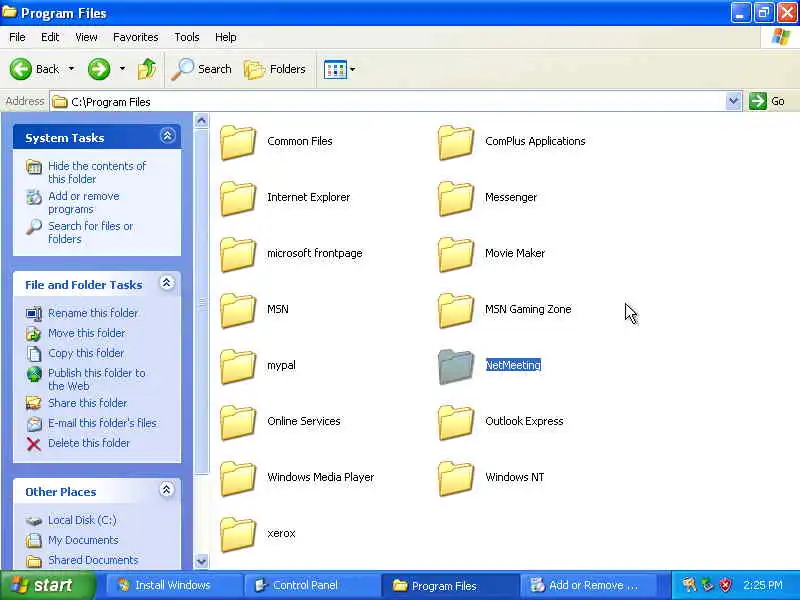This screenshot has height=600, width=800.
Task: Open the Tools menu
Action: coord(187,37)
